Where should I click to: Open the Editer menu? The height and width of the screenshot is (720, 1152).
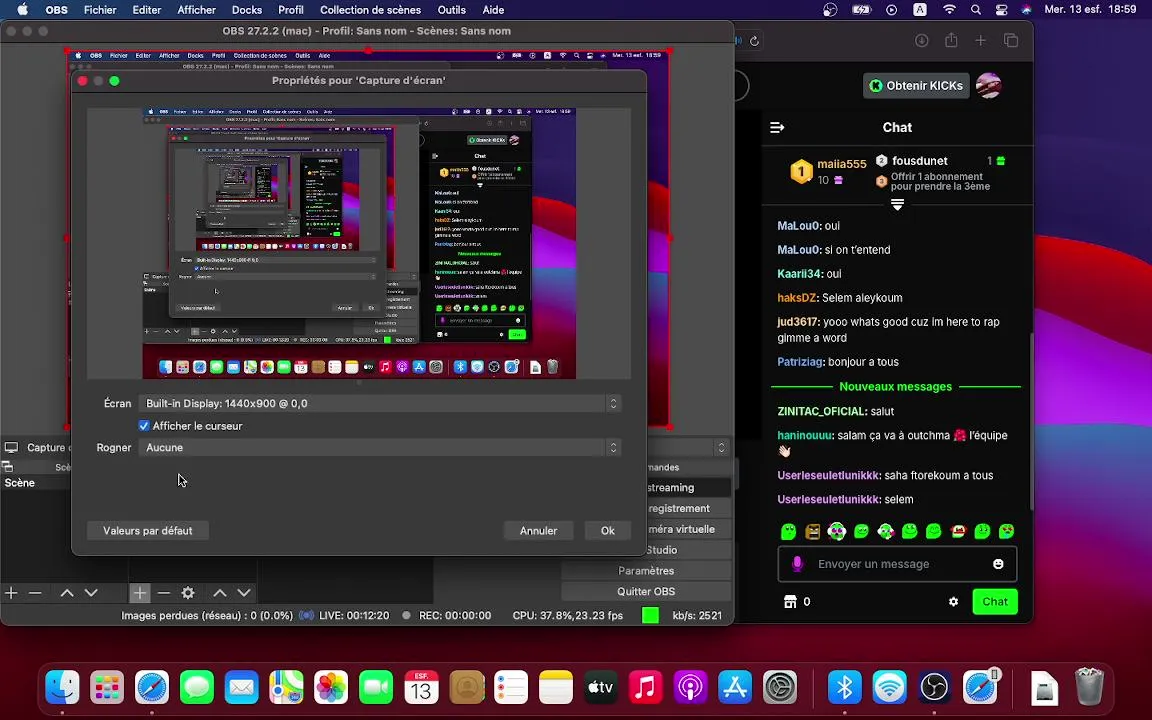point(146,10)
